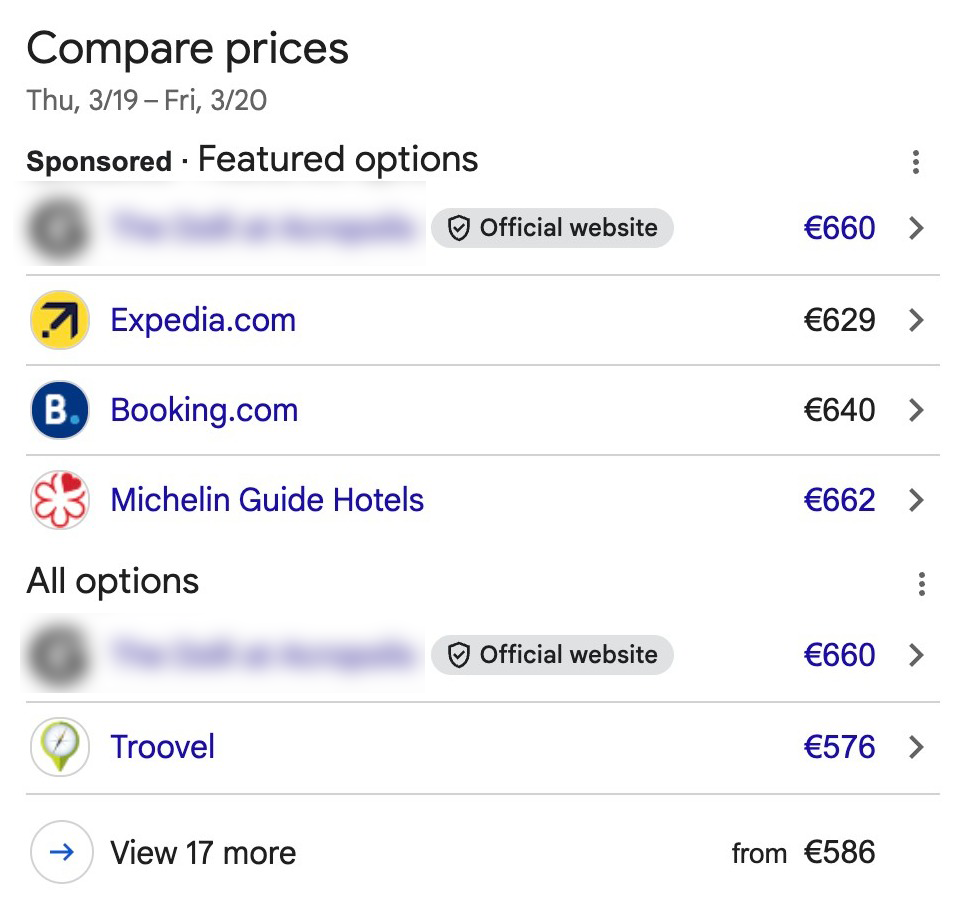This screenshot has width=956, height=906.
Task: Expand the Expedia.com price row chevron
Action: click(916, 320)
